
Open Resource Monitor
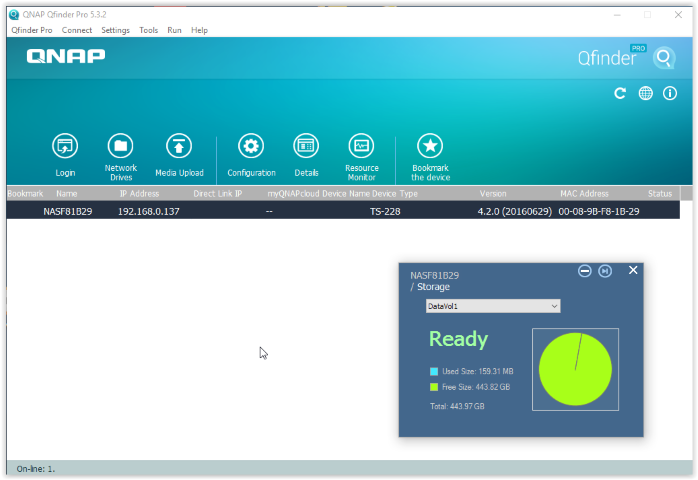click(x=361, y=146)
